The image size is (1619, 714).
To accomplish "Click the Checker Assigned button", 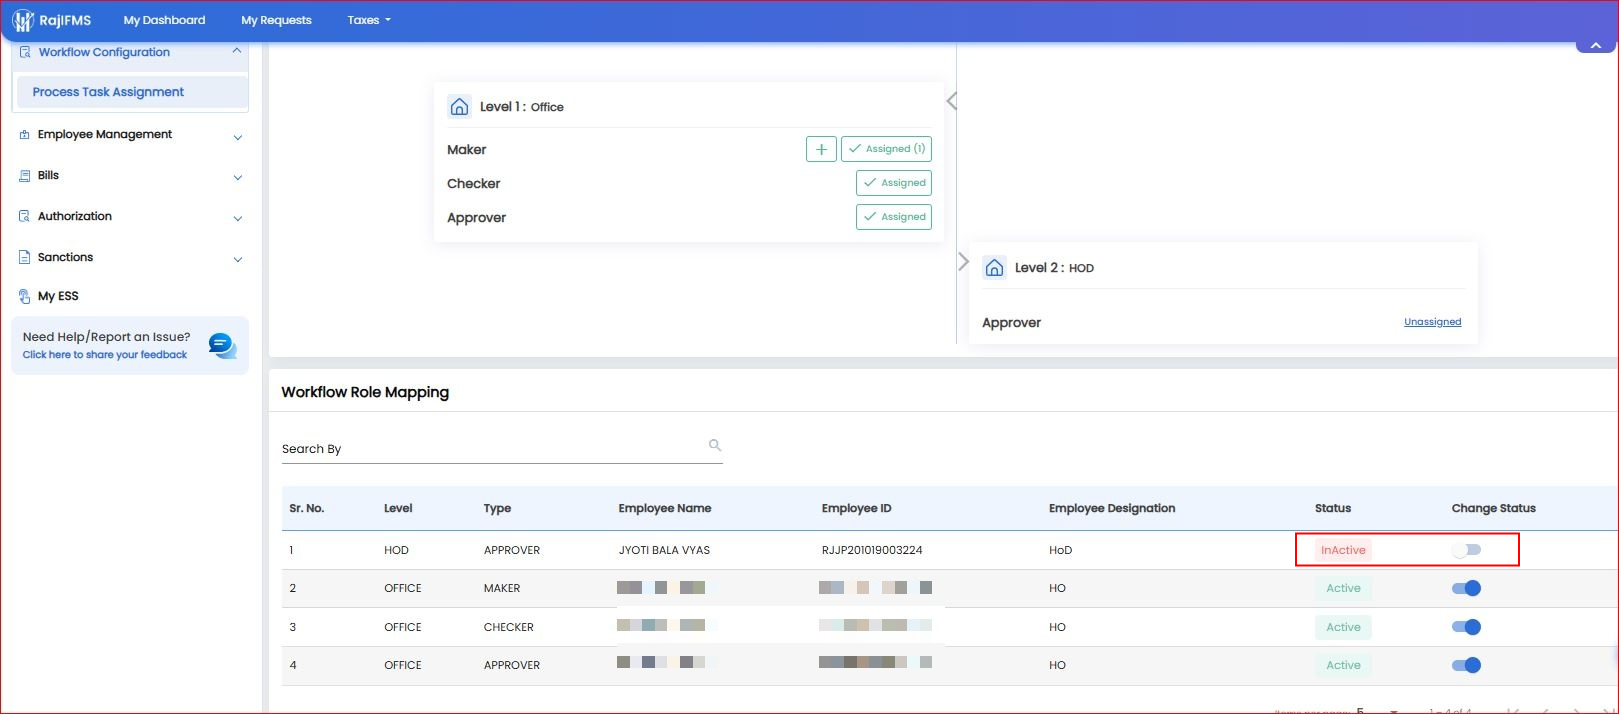I will pyautogui.click(x=894, y=183).
